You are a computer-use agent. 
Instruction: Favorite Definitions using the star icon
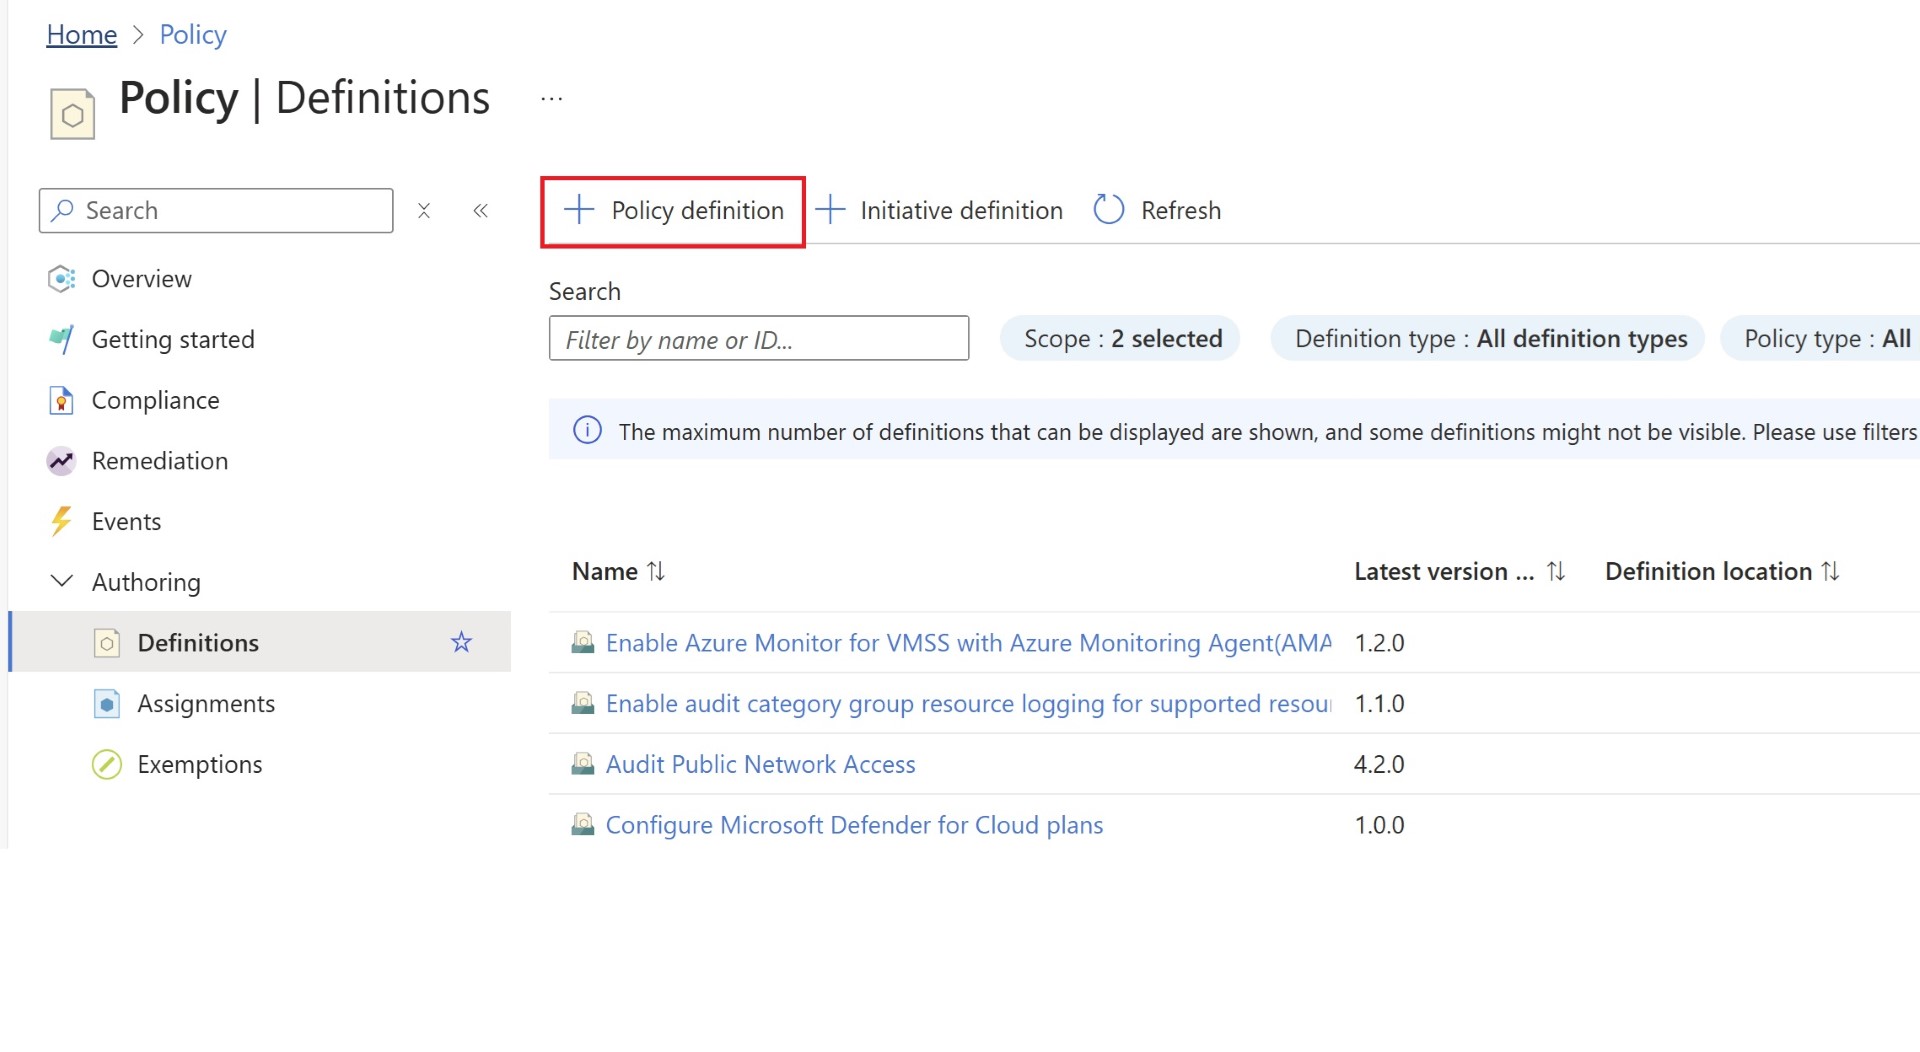pyautogui.click(x=461, y=642)
